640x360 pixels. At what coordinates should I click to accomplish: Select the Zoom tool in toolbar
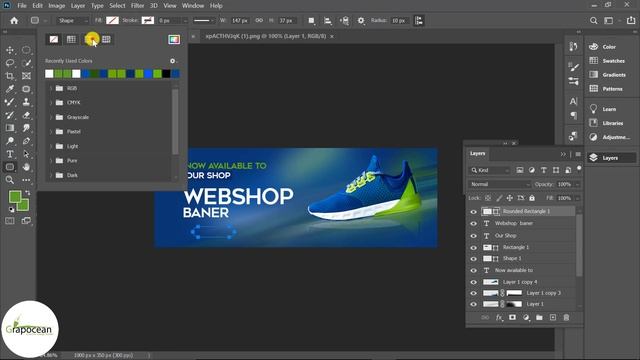pos(10,180)
